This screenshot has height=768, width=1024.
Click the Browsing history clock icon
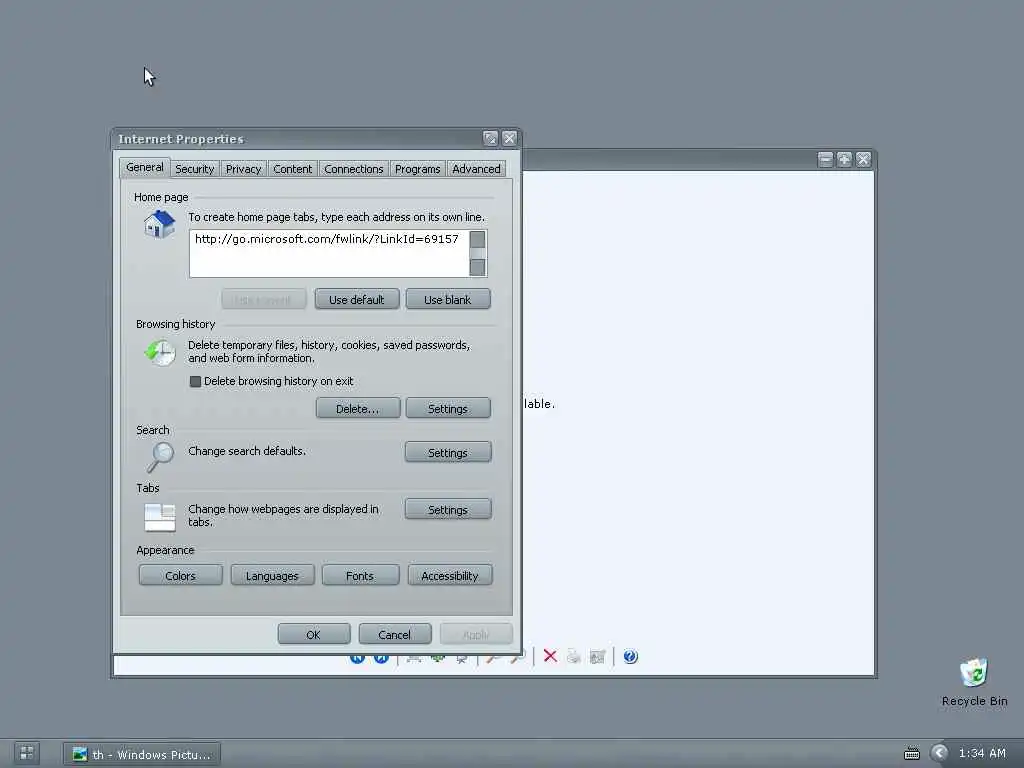160,353
